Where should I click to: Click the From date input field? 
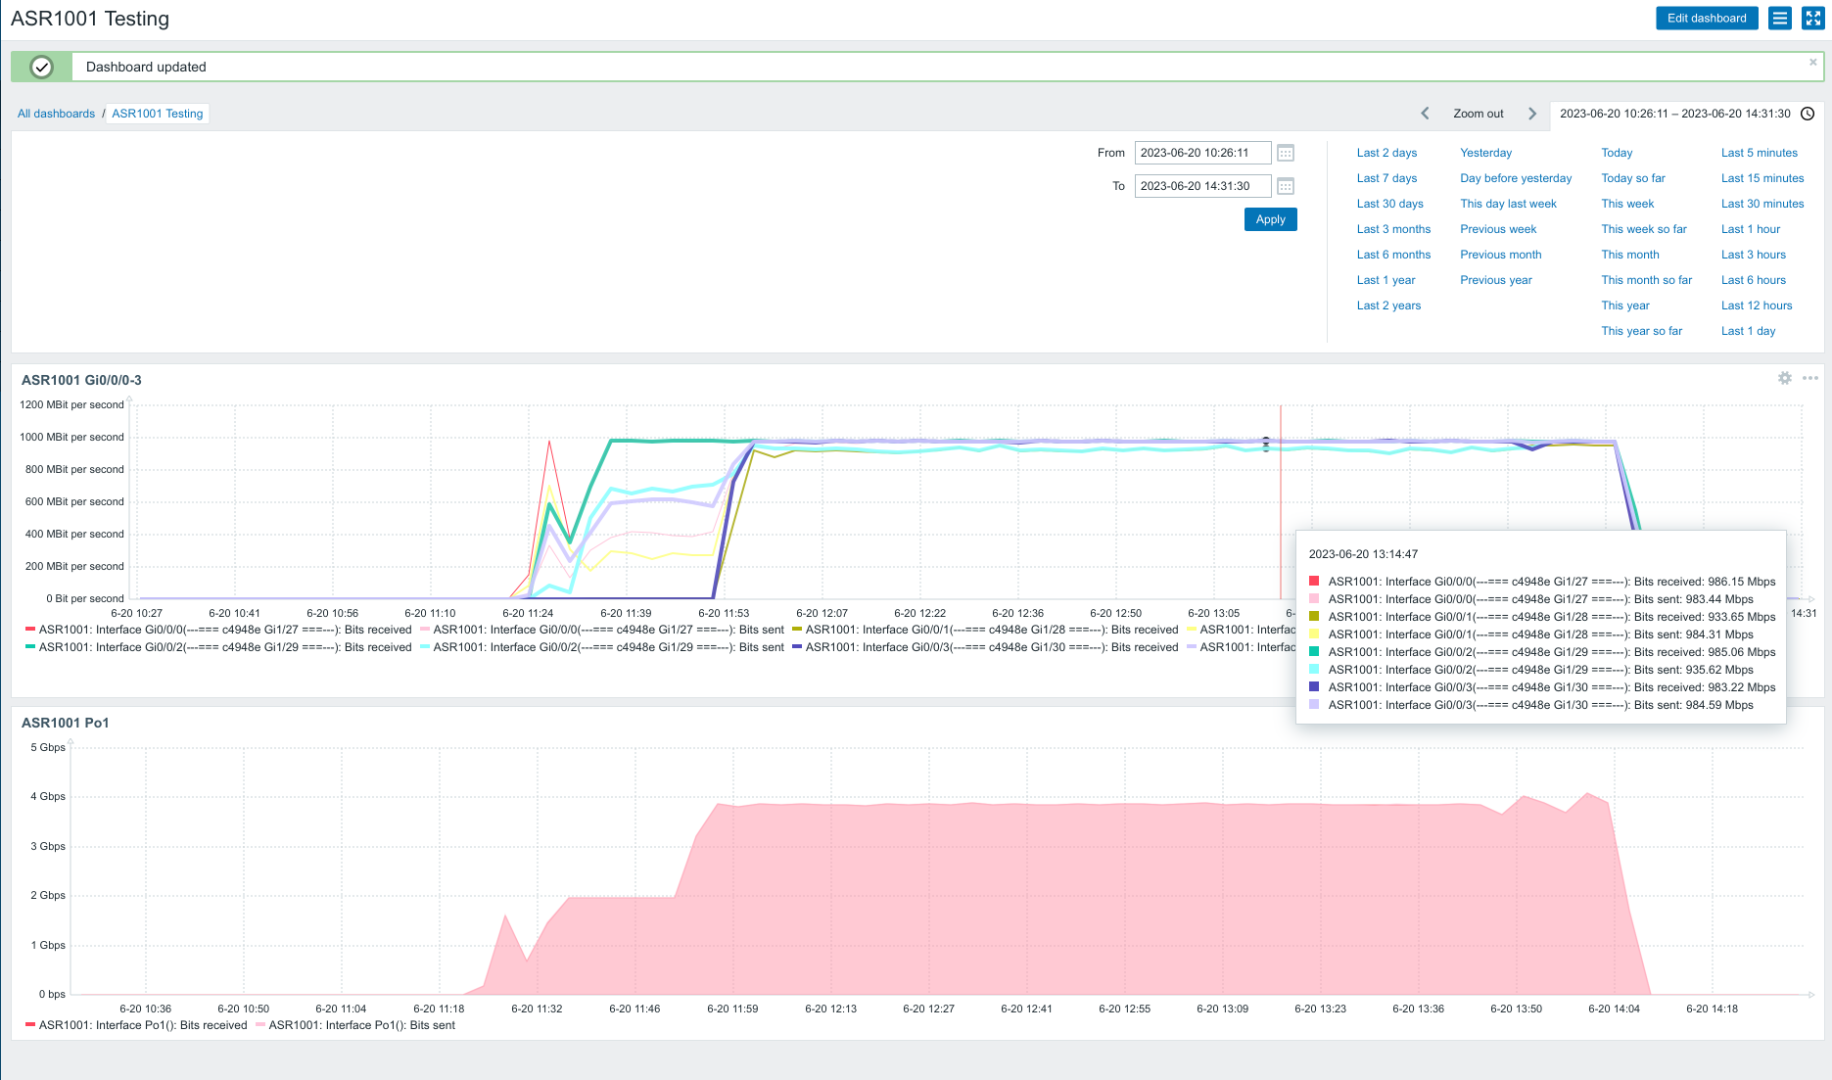(1202, 153)
